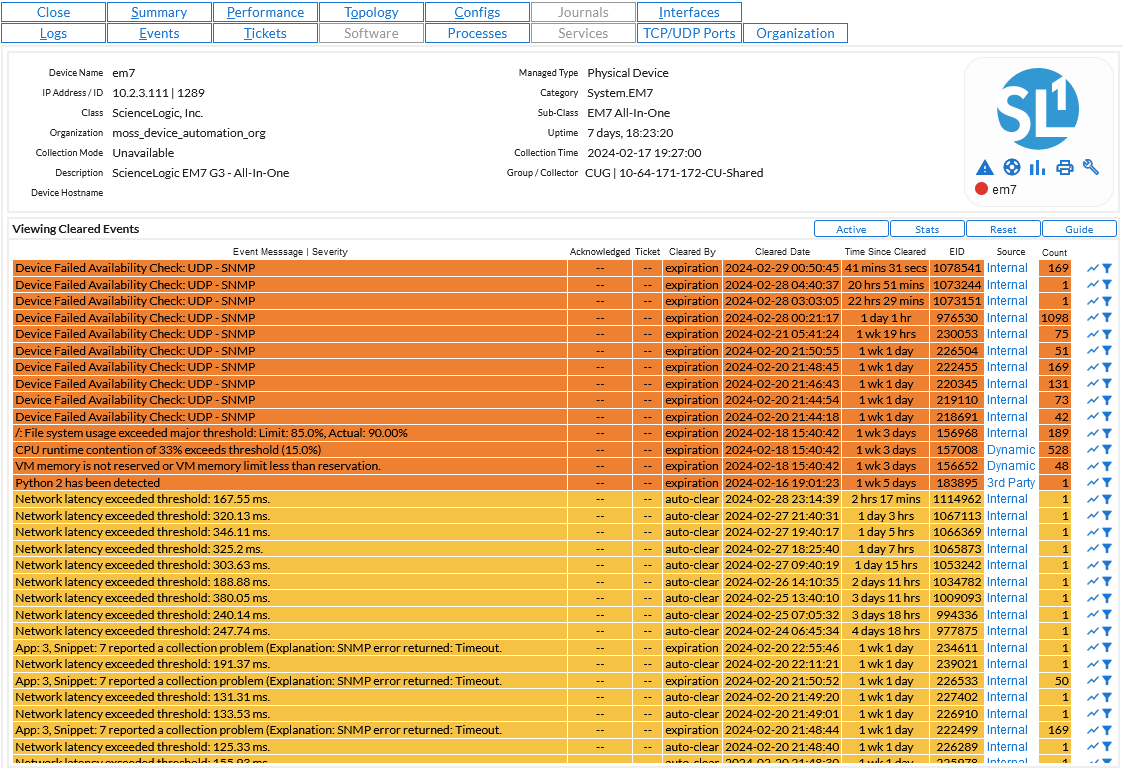This screenshot has height=768, width=1123.
Task: Follow the 3rd Party source link
Action: tap(1010, 483)
